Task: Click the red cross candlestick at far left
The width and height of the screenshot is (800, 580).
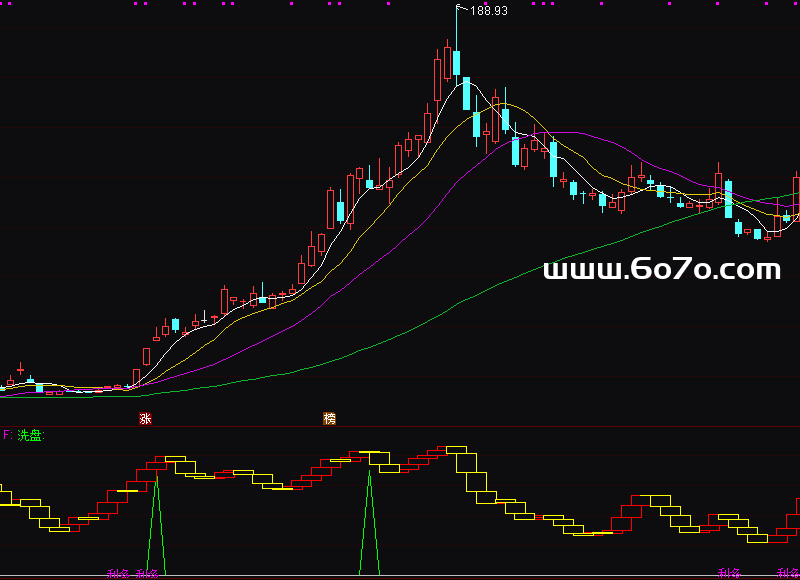Action: 20,369
